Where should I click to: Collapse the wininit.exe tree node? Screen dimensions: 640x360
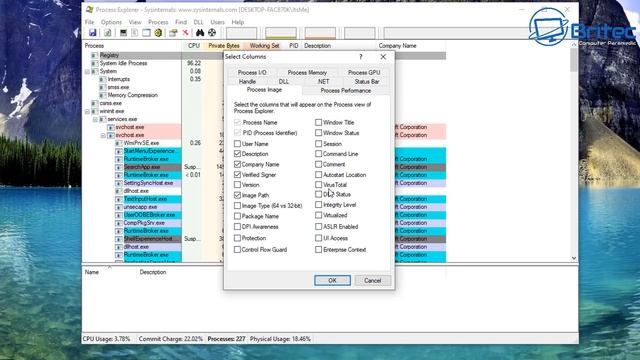(87, 111)
